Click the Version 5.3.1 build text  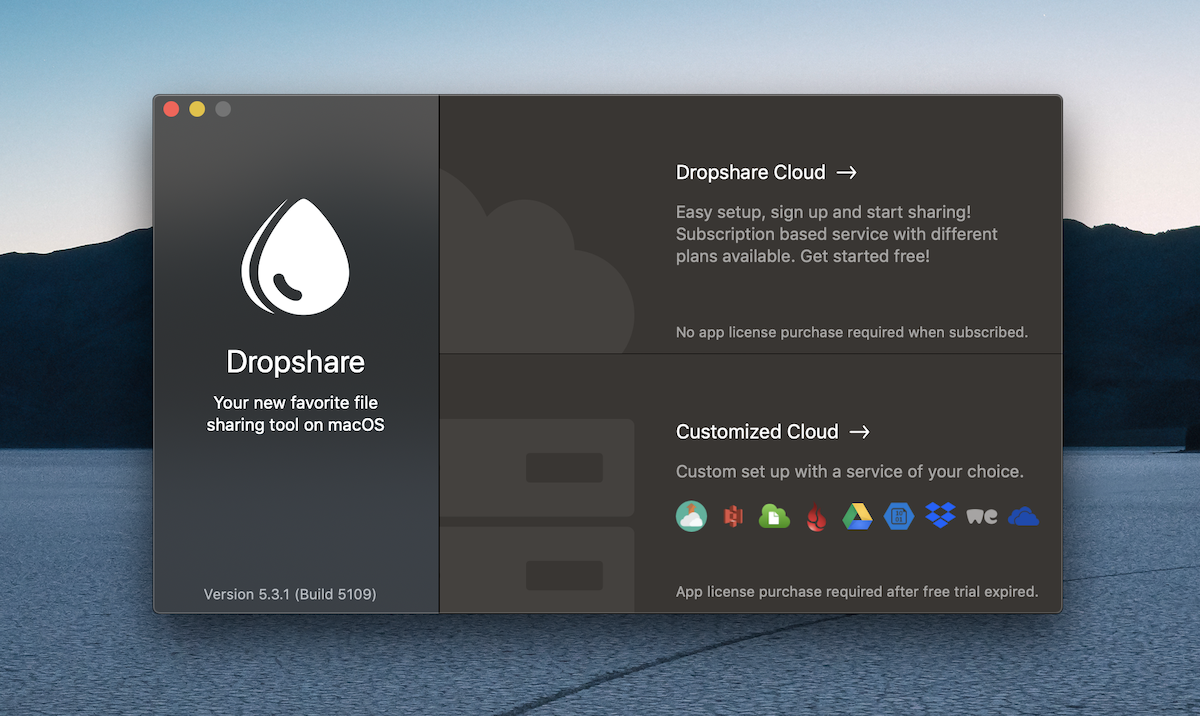tap(290, 594)
